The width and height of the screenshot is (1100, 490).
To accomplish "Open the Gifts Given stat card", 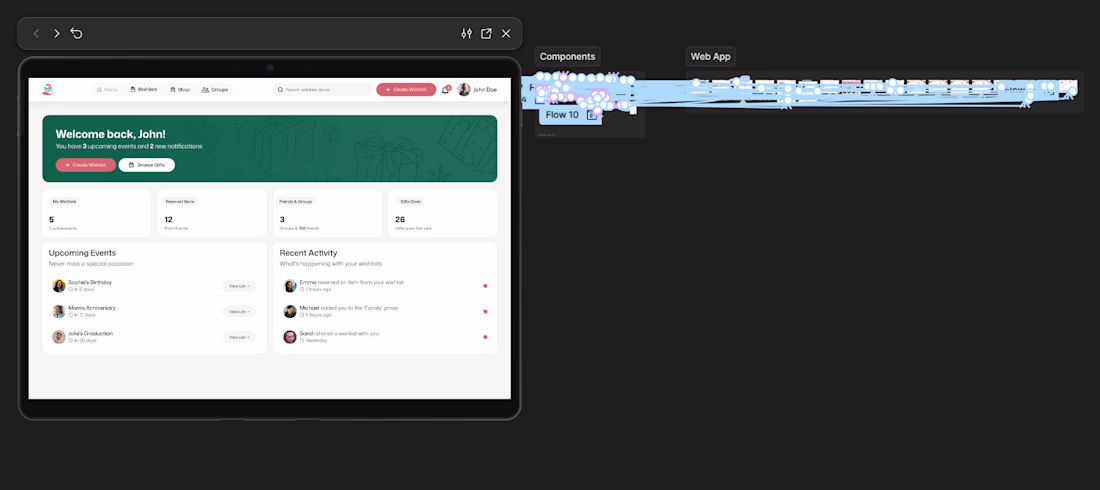I will click(443, 213).
